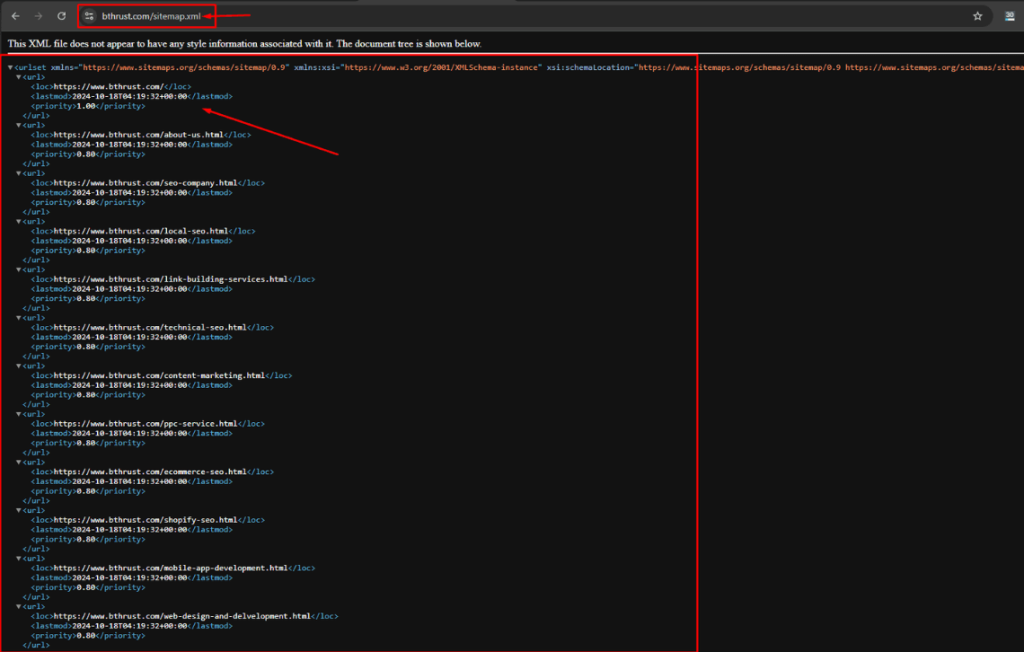Collapse the url node containing link-building-services.html

[18, 269]
